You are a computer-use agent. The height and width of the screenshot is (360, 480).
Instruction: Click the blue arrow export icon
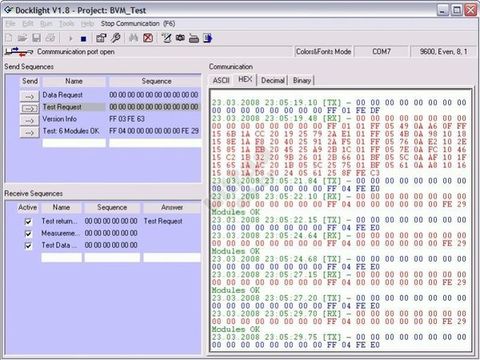[x=208, y=38]
